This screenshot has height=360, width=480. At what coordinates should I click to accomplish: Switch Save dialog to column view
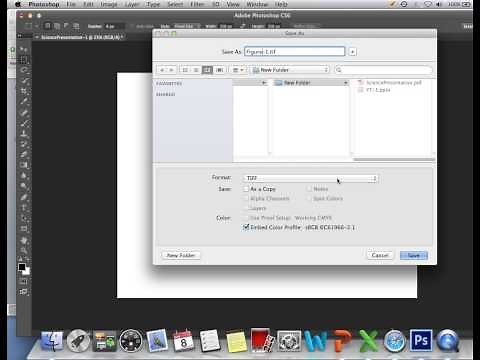[x=207, y=70]
